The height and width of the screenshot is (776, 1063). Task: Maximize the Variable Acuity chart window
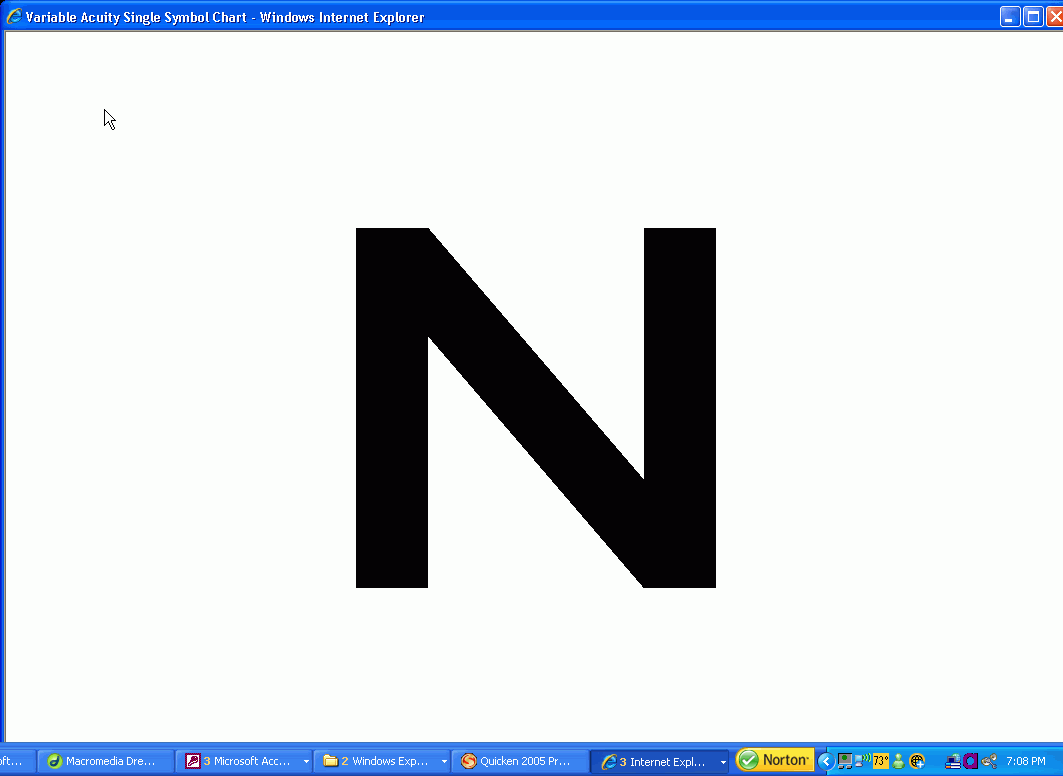1033,16
